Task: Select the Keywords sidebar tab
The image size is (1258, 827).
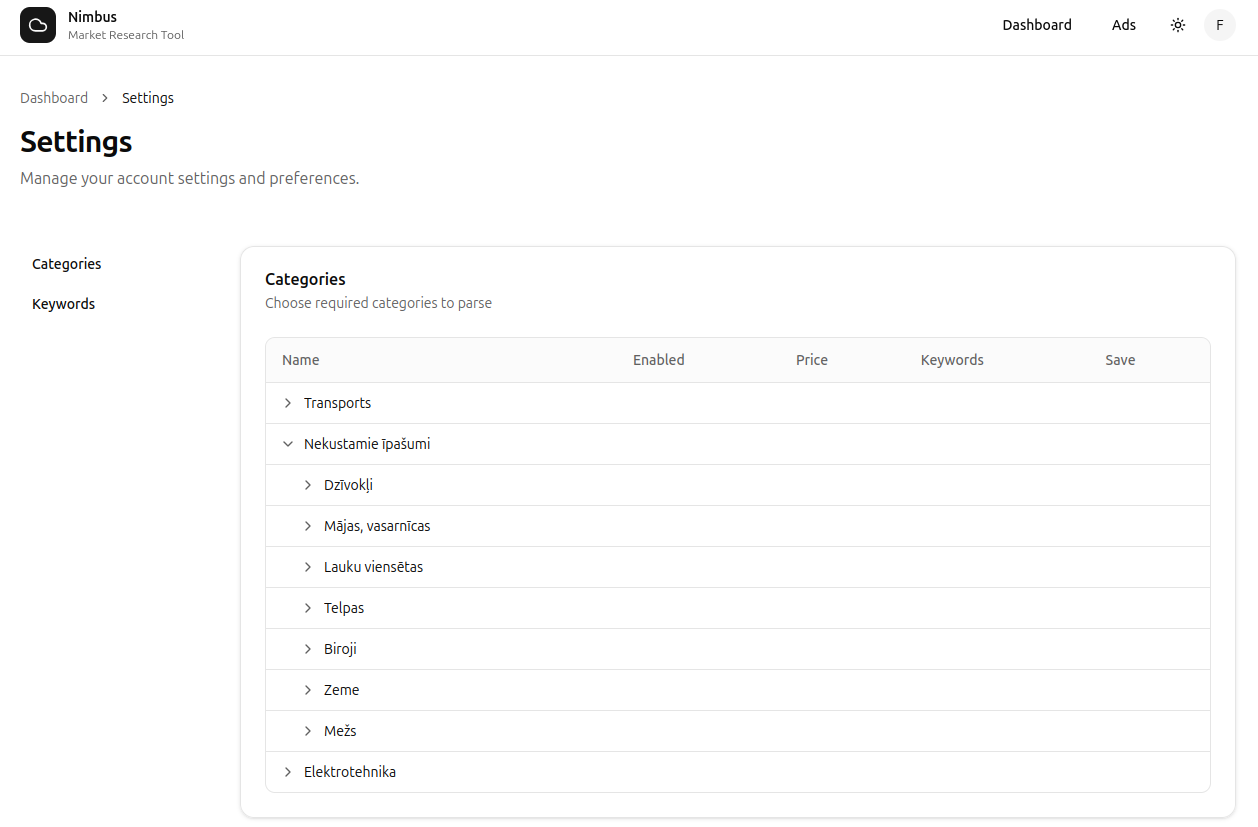Action: (x=63, y=304)
